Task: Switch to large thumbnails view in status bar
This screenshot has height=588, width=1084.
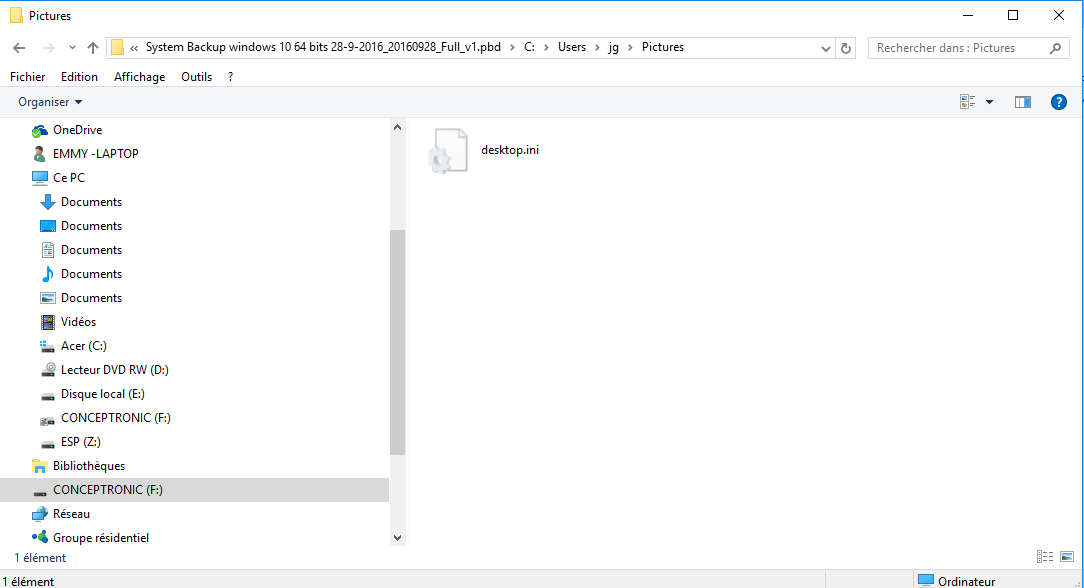Action: coord(1067,557)
